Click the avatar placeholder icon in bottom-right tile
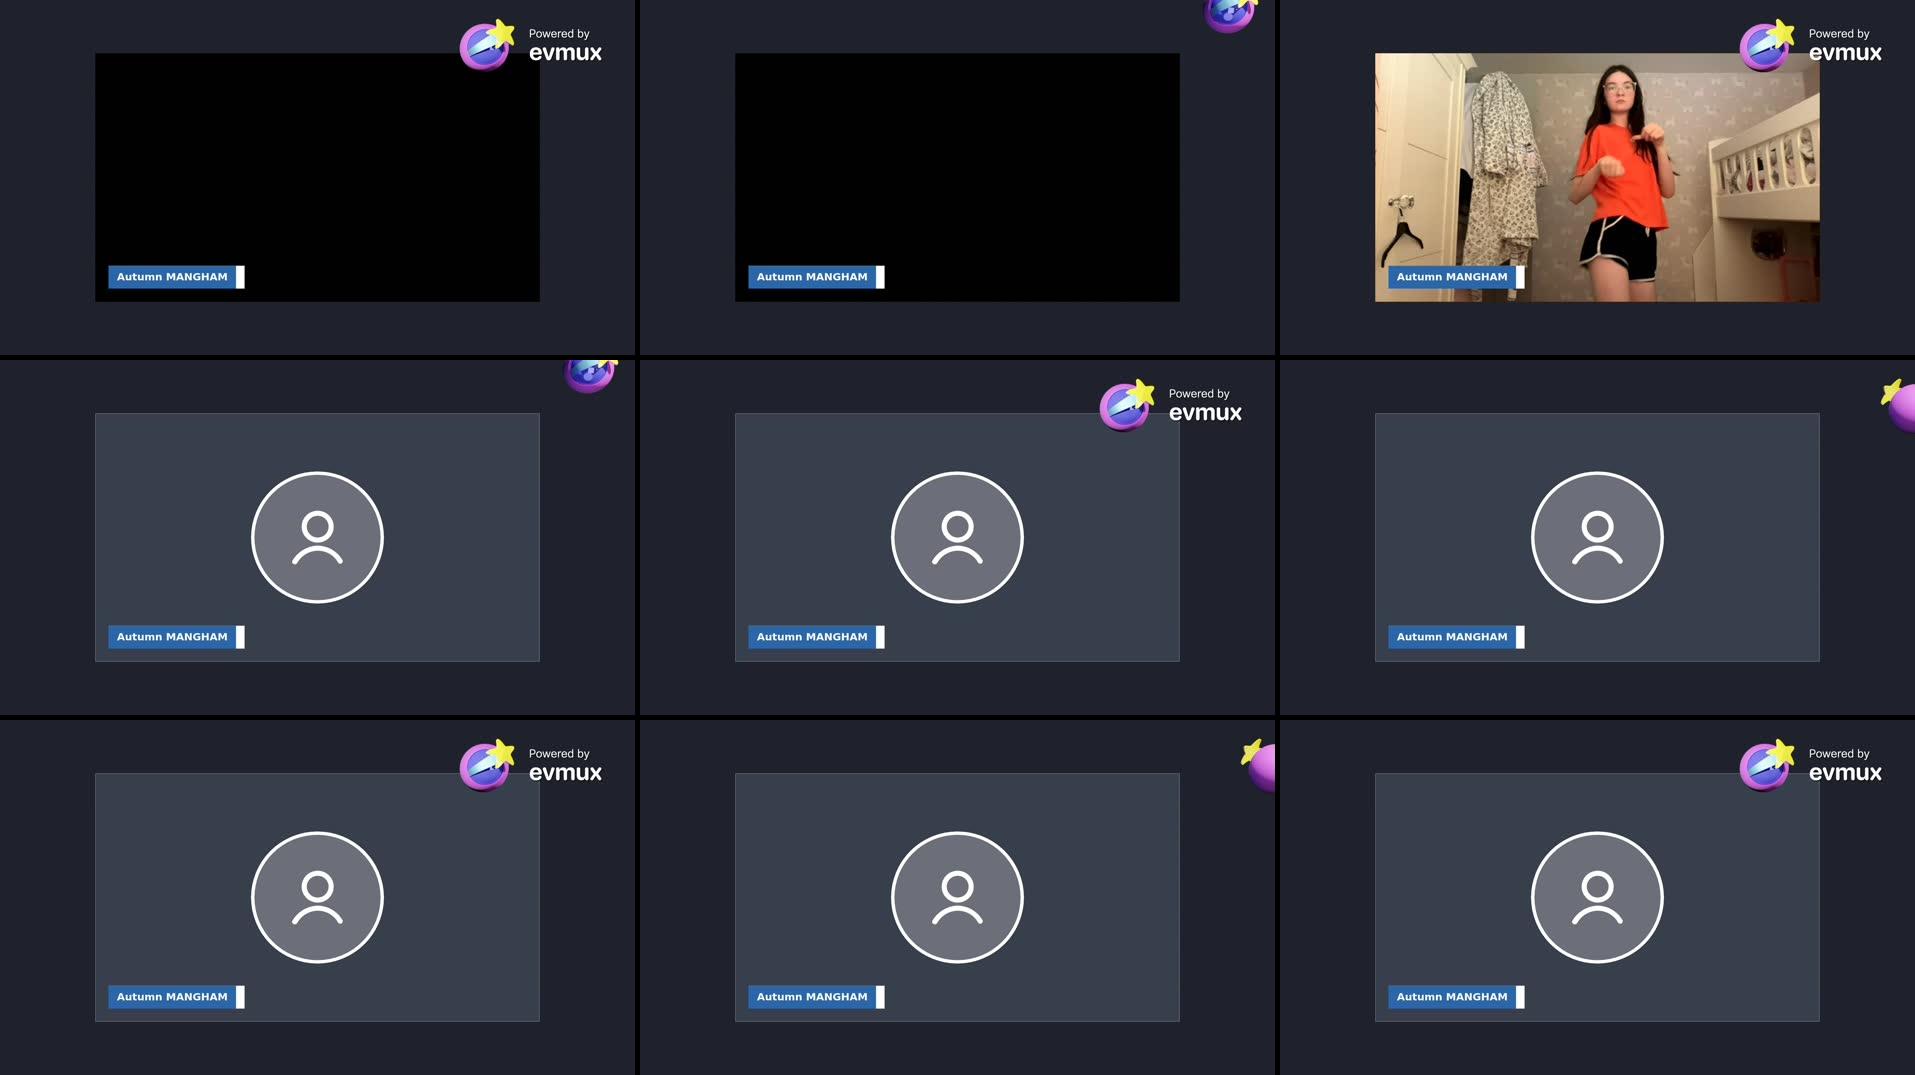Image resolution: width=1915 pixels, height=1075 pixels. (1597, 897)
